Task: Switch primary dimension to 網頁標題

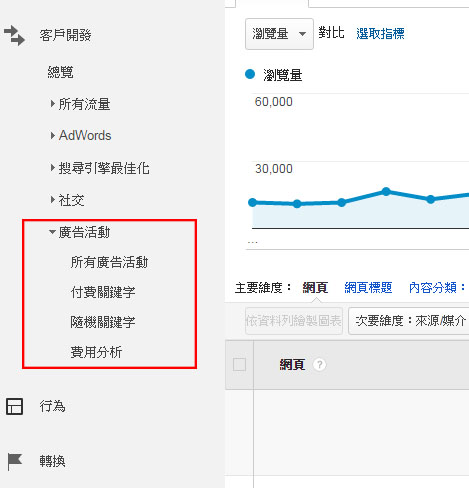Action: (368, 287)
